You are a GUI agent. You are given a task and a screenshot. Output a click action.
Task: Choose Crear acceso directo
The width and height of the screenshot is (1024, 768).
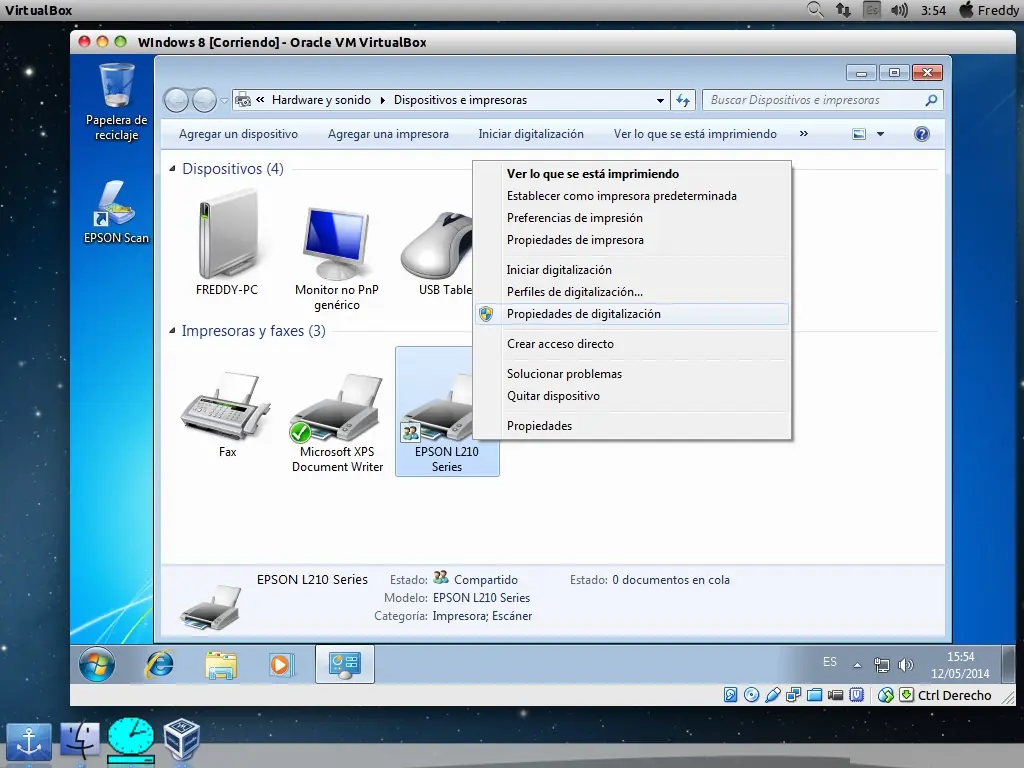click(x=632, y=344)
